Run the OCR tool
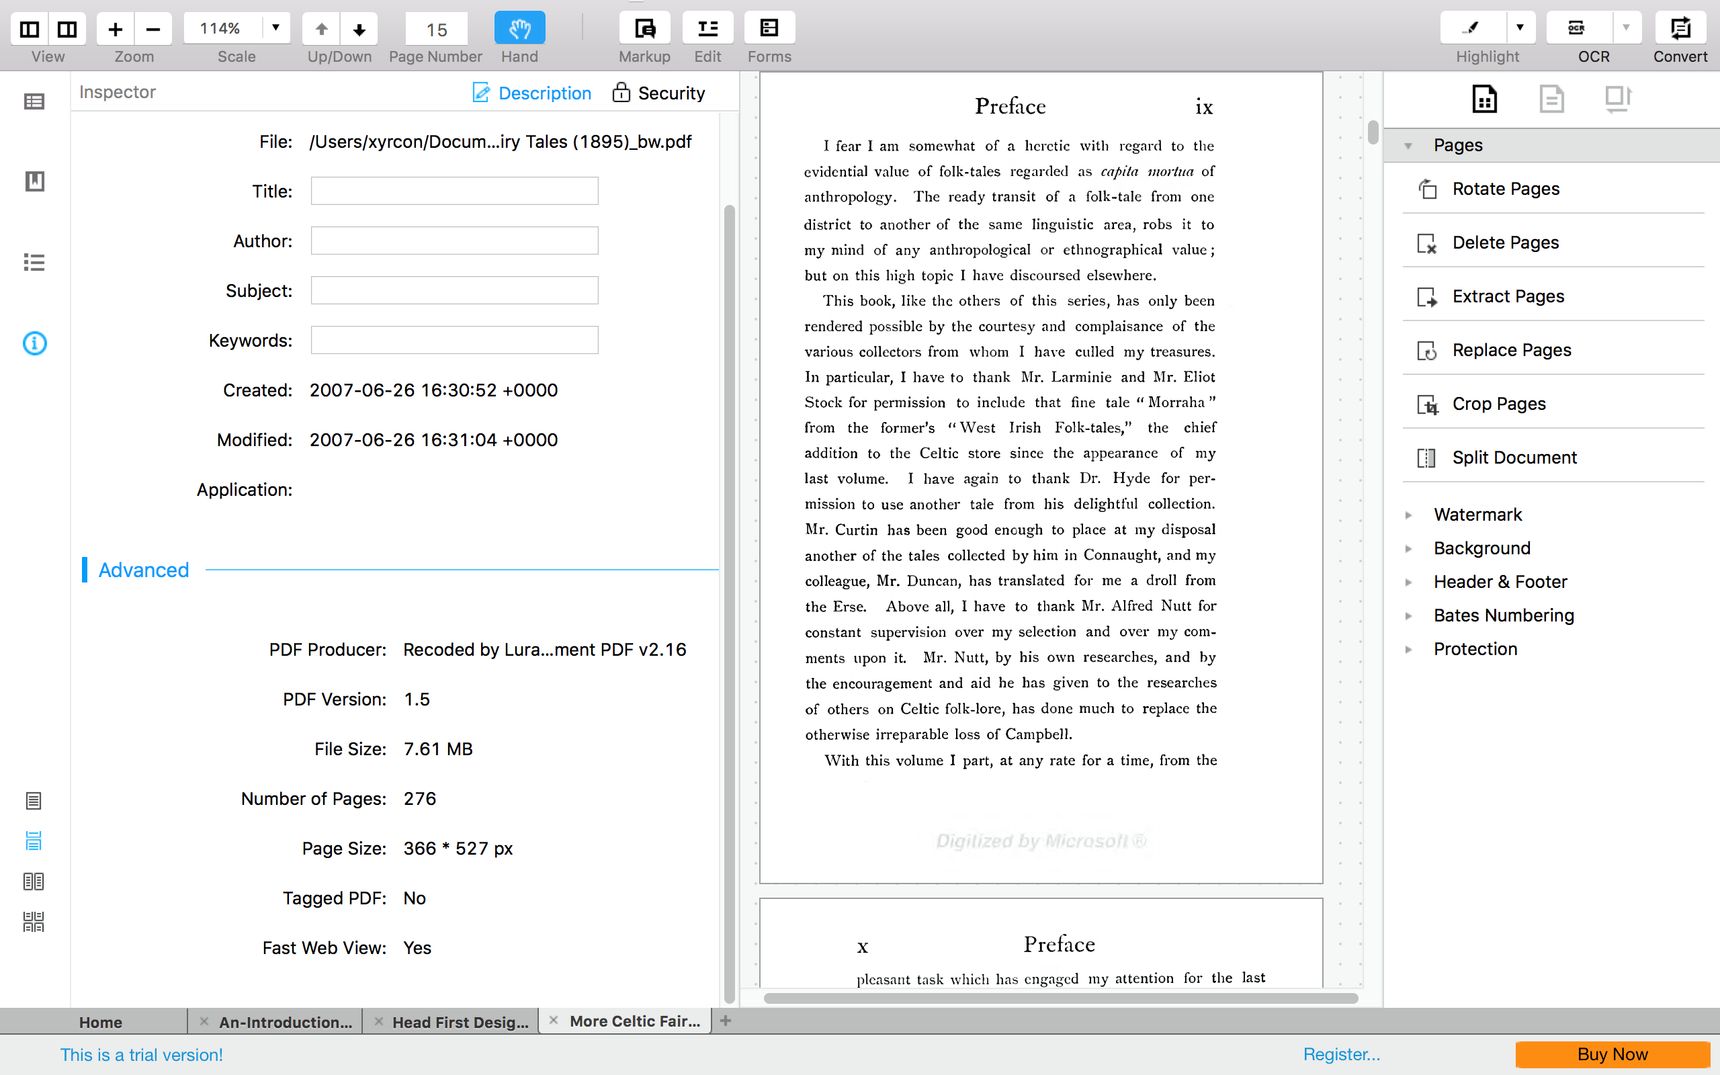 pos(1578,28)
